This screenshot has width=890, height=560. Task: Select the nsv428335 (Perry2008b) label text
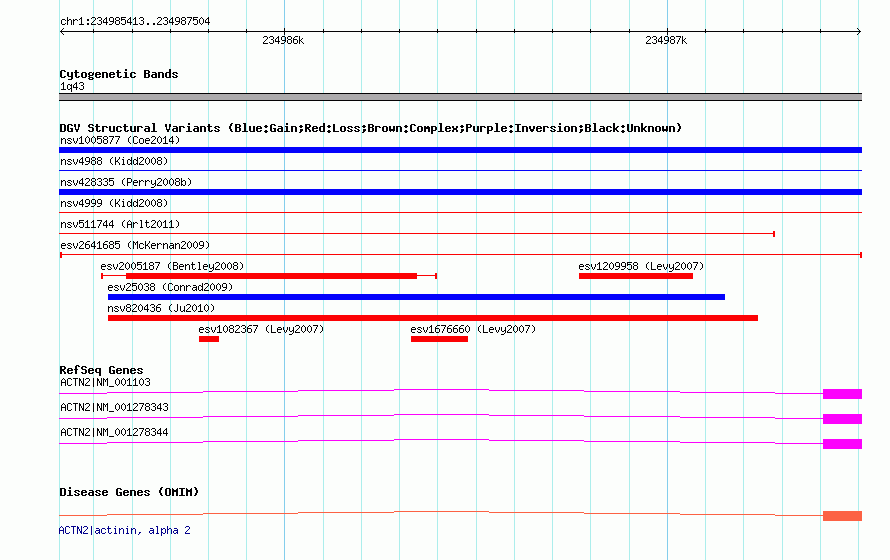pos(126,182)
